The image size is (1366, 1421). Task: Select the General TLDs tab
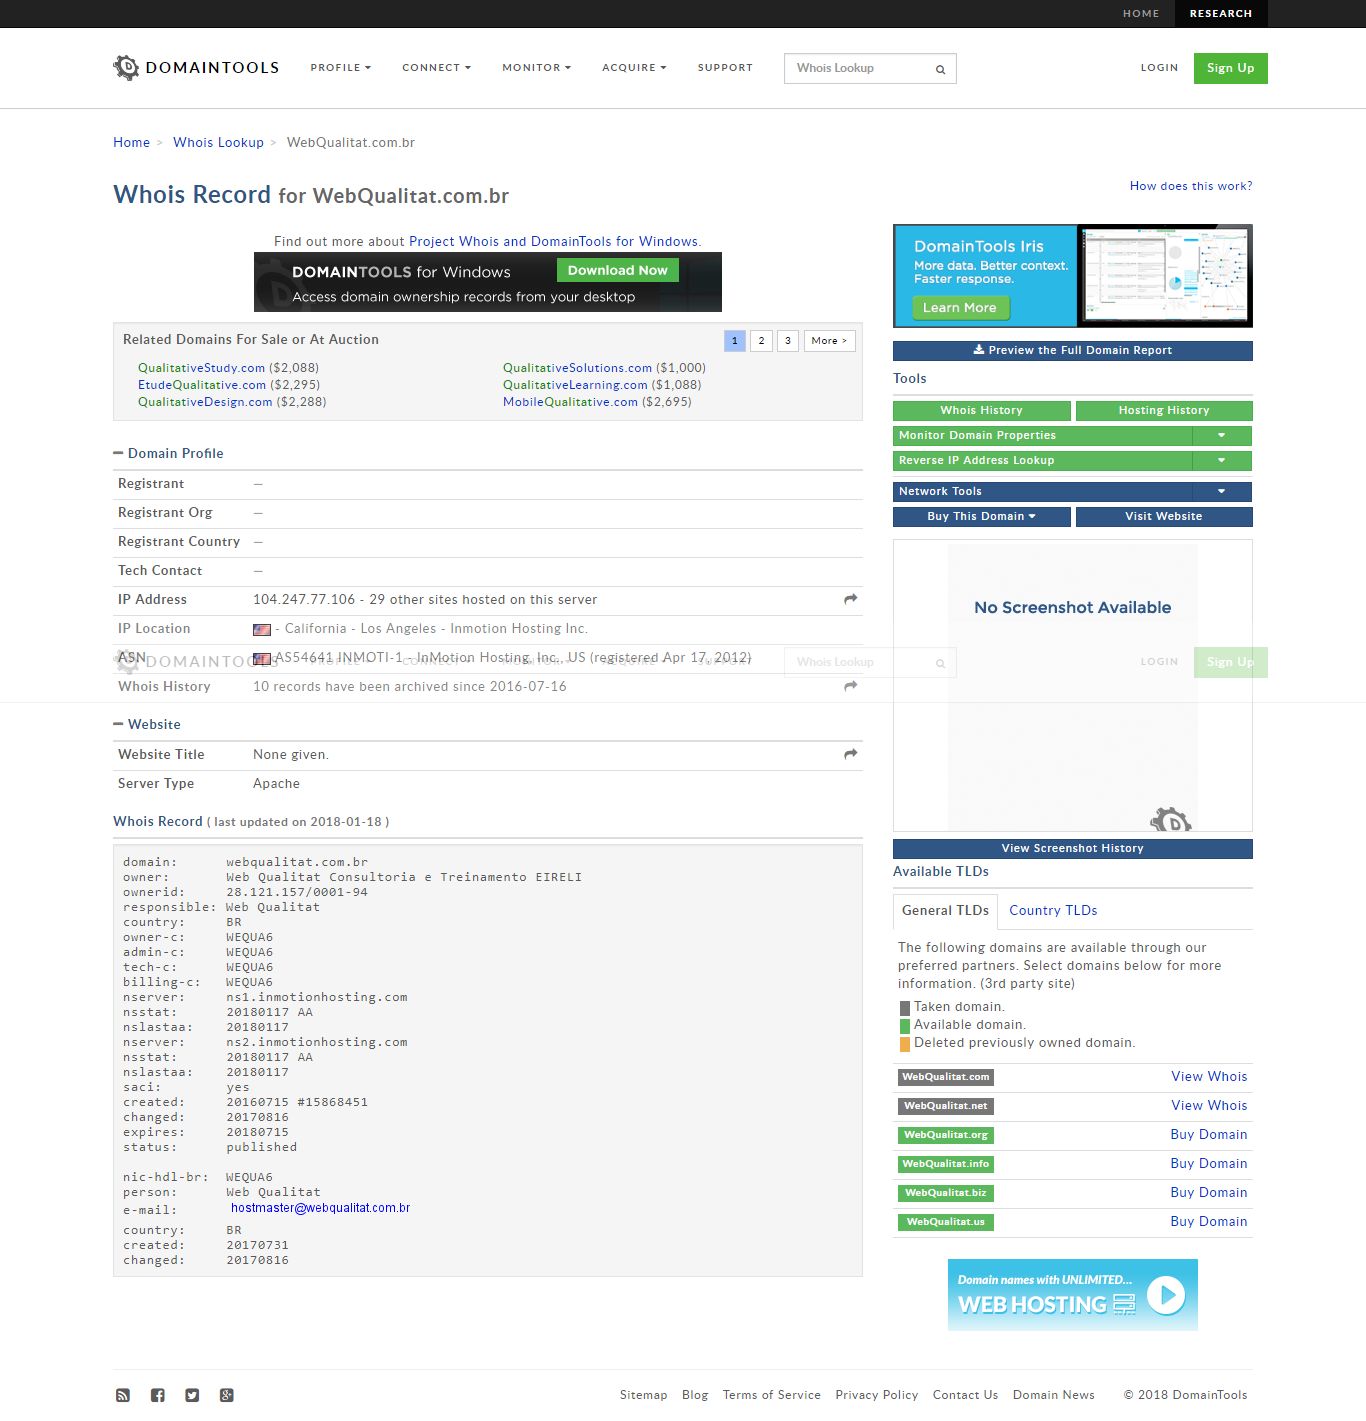945,911
